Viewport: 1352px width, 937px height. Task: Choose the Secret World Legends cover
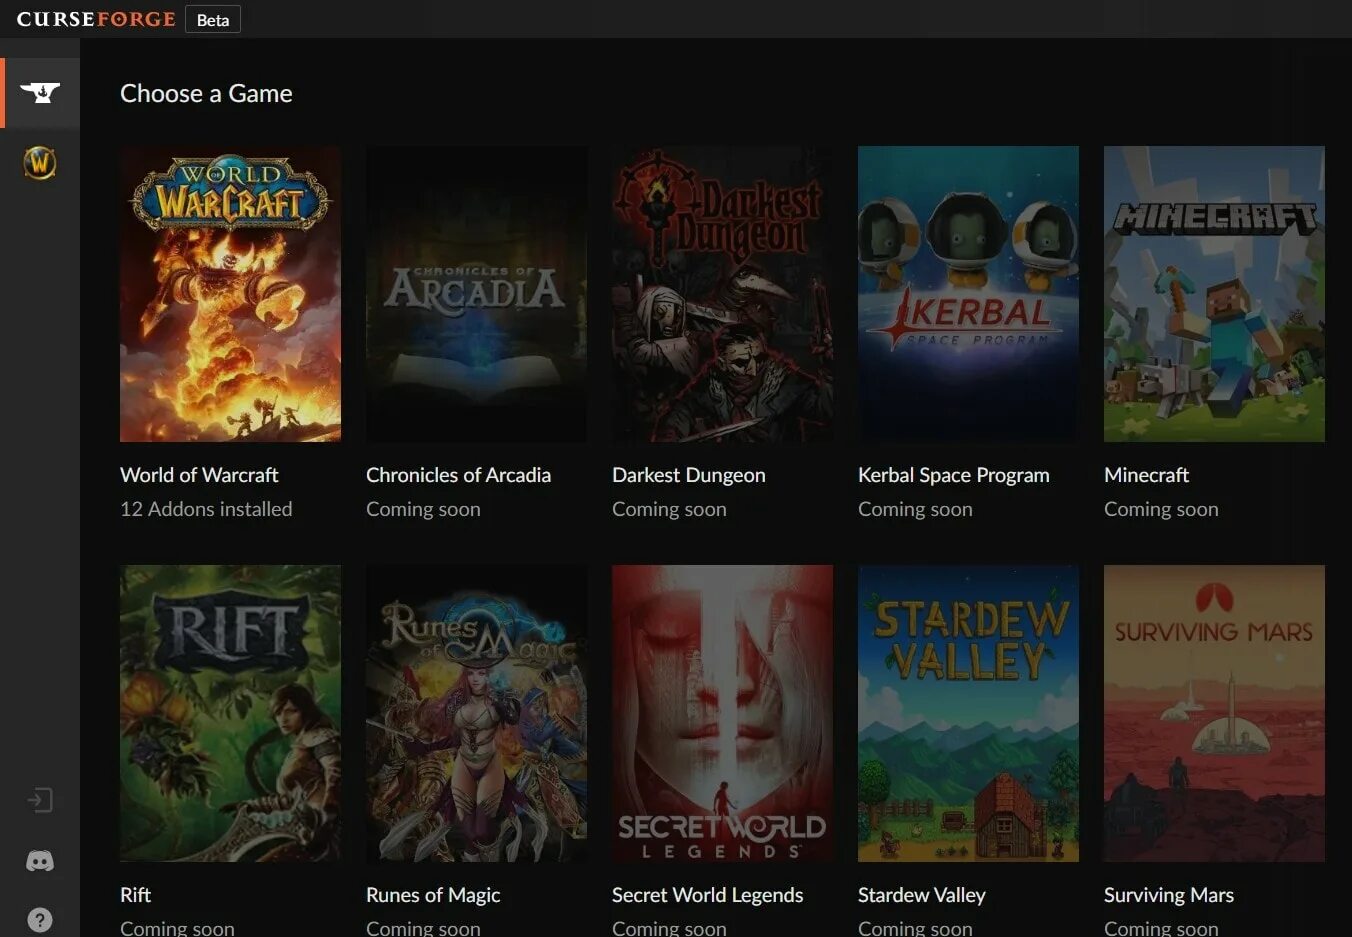point(722,713)
